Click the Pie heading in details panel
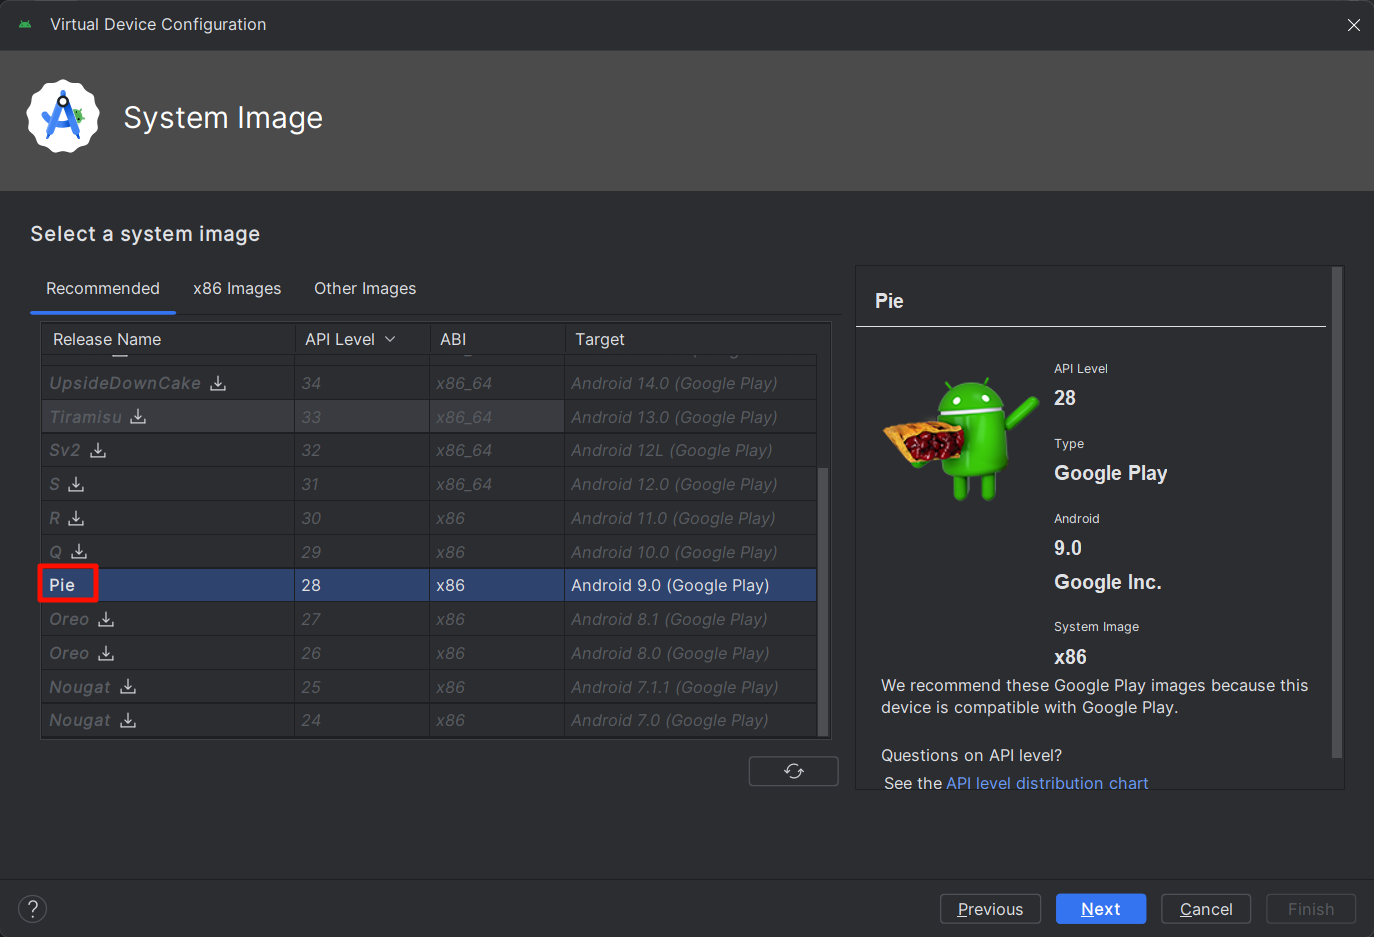The image size is (1374, 937). 889,301
